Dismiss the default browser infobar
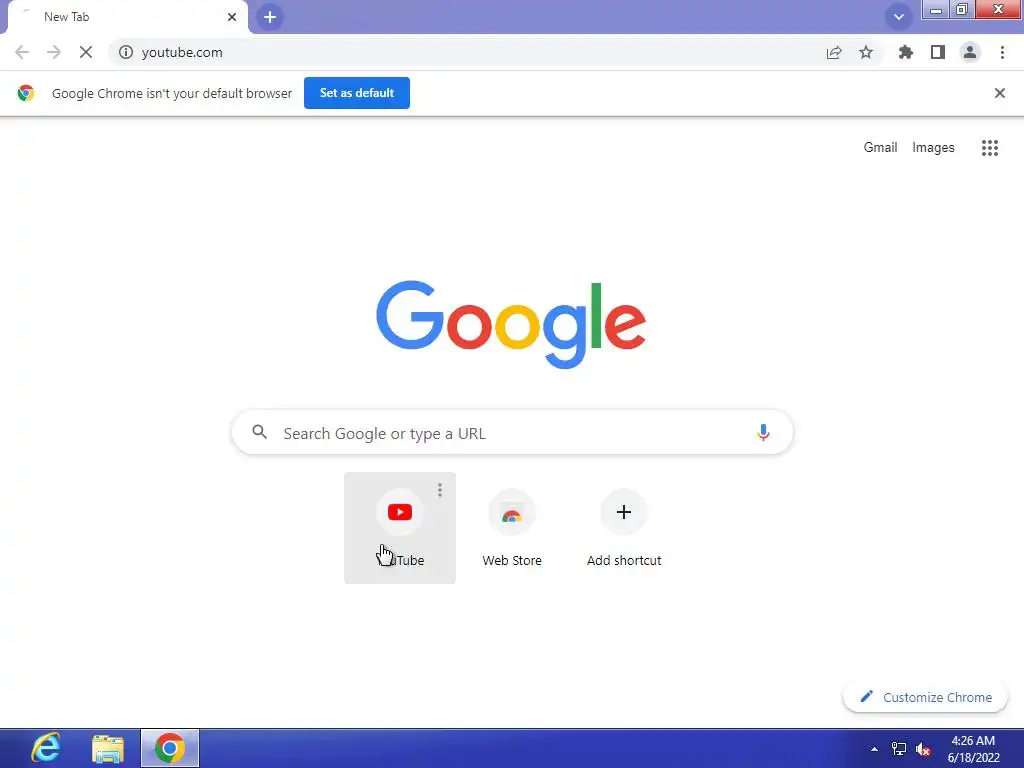1024x768 pixels. pyautogui.click(x=999, y=93)
